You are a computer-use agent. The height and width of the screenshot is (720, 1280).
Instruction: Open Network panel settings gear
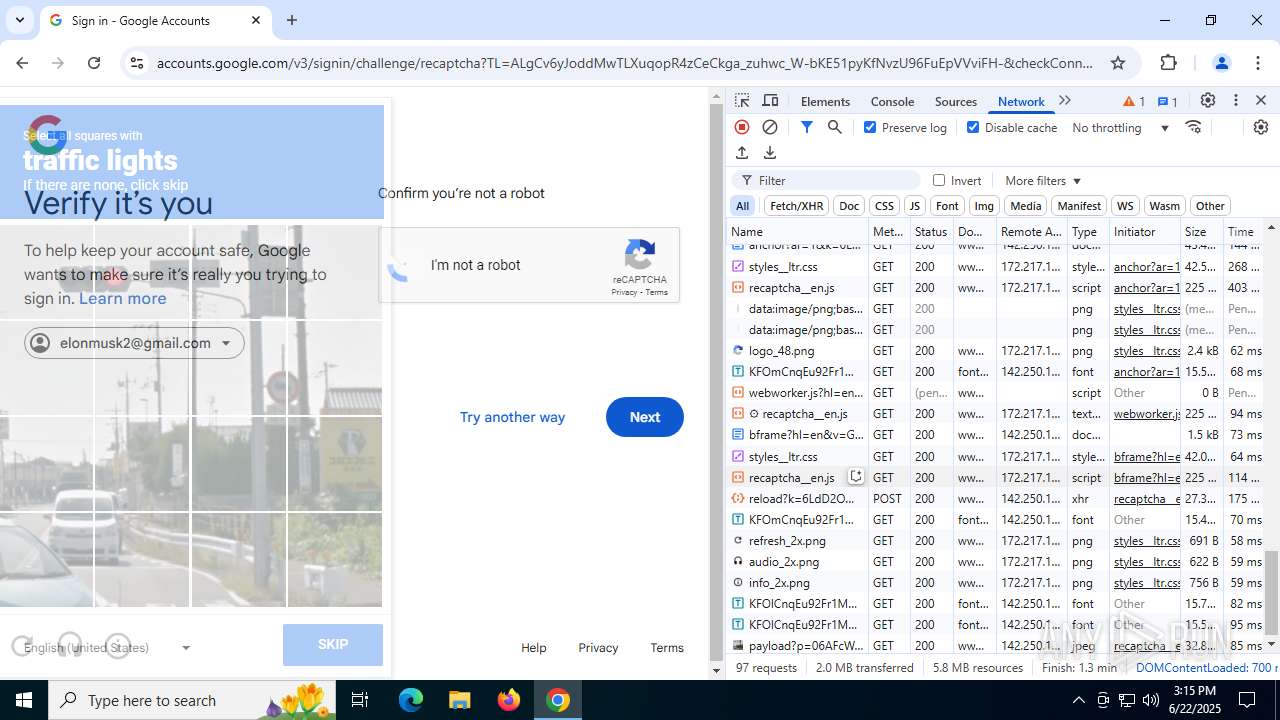1260,127
